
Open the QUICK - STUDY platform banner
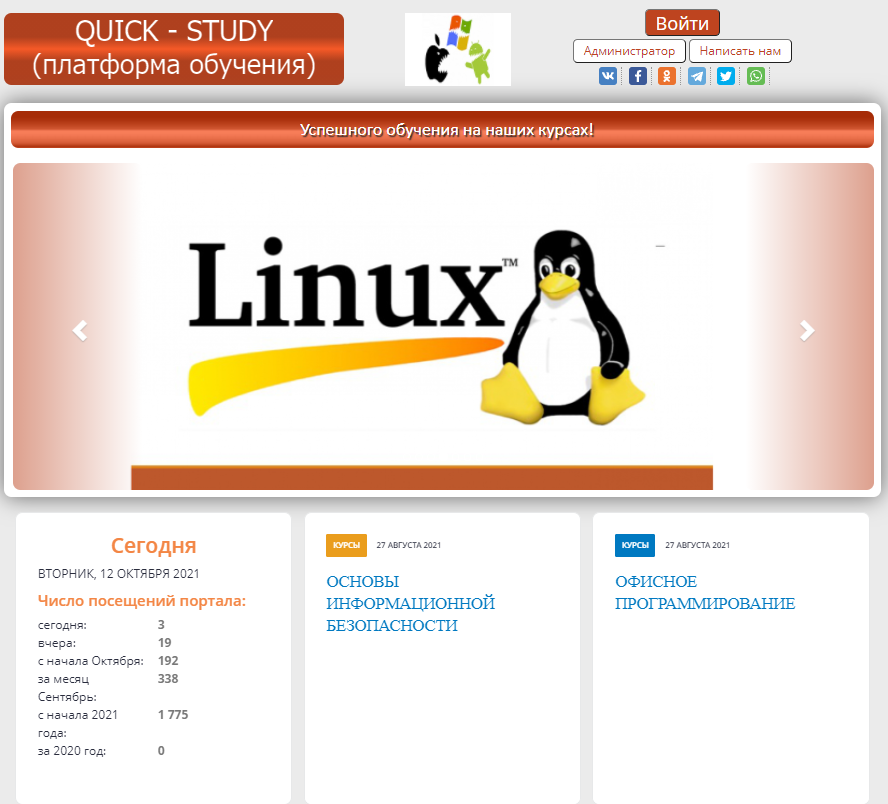click(174, 49)
